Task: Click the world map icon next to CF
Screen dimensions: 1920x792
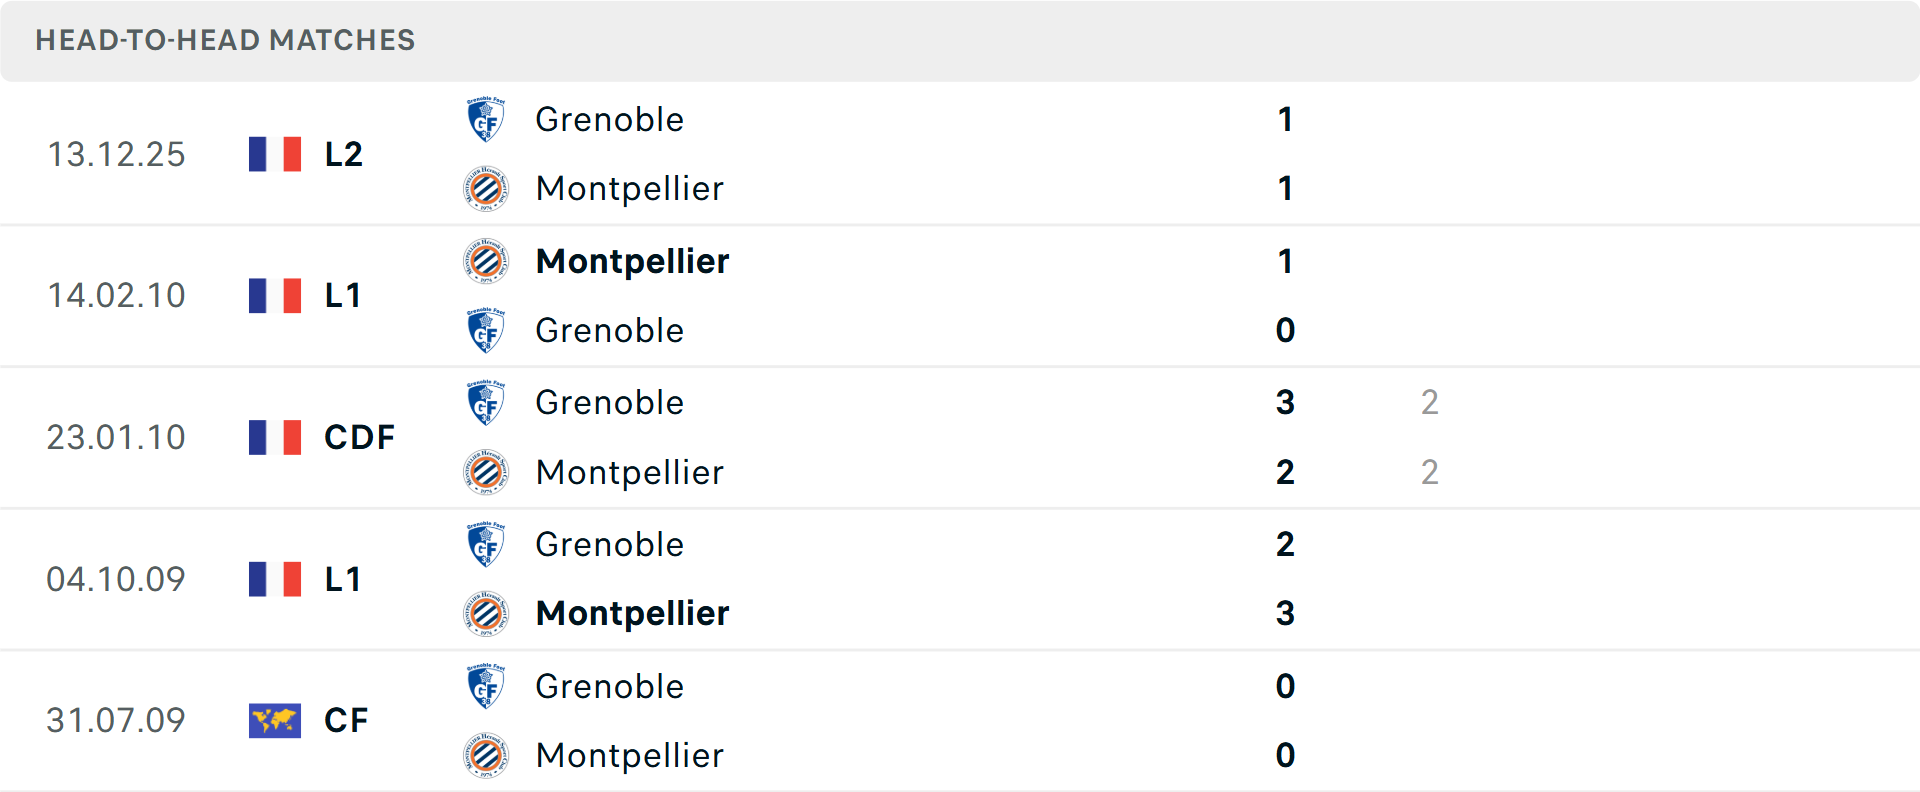Action: coord(274,720)
